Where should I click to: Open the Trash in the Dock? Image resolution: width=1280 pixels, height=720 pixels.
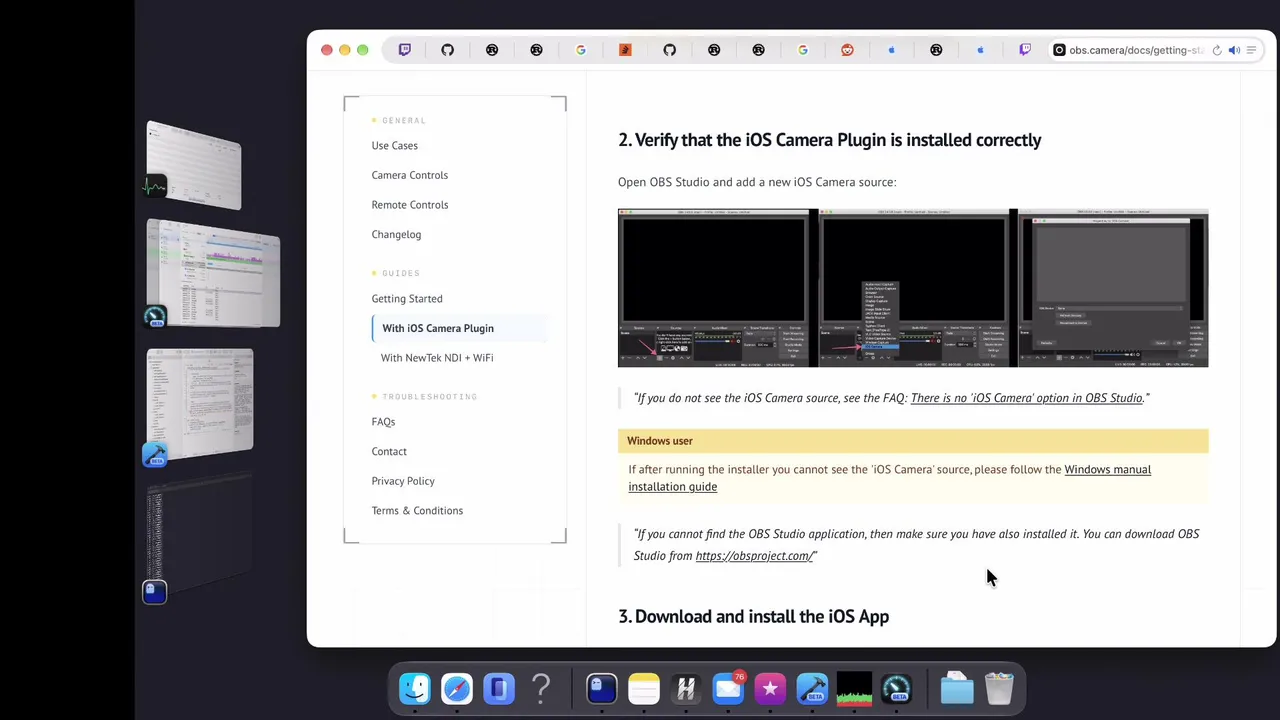pos(999,688)
